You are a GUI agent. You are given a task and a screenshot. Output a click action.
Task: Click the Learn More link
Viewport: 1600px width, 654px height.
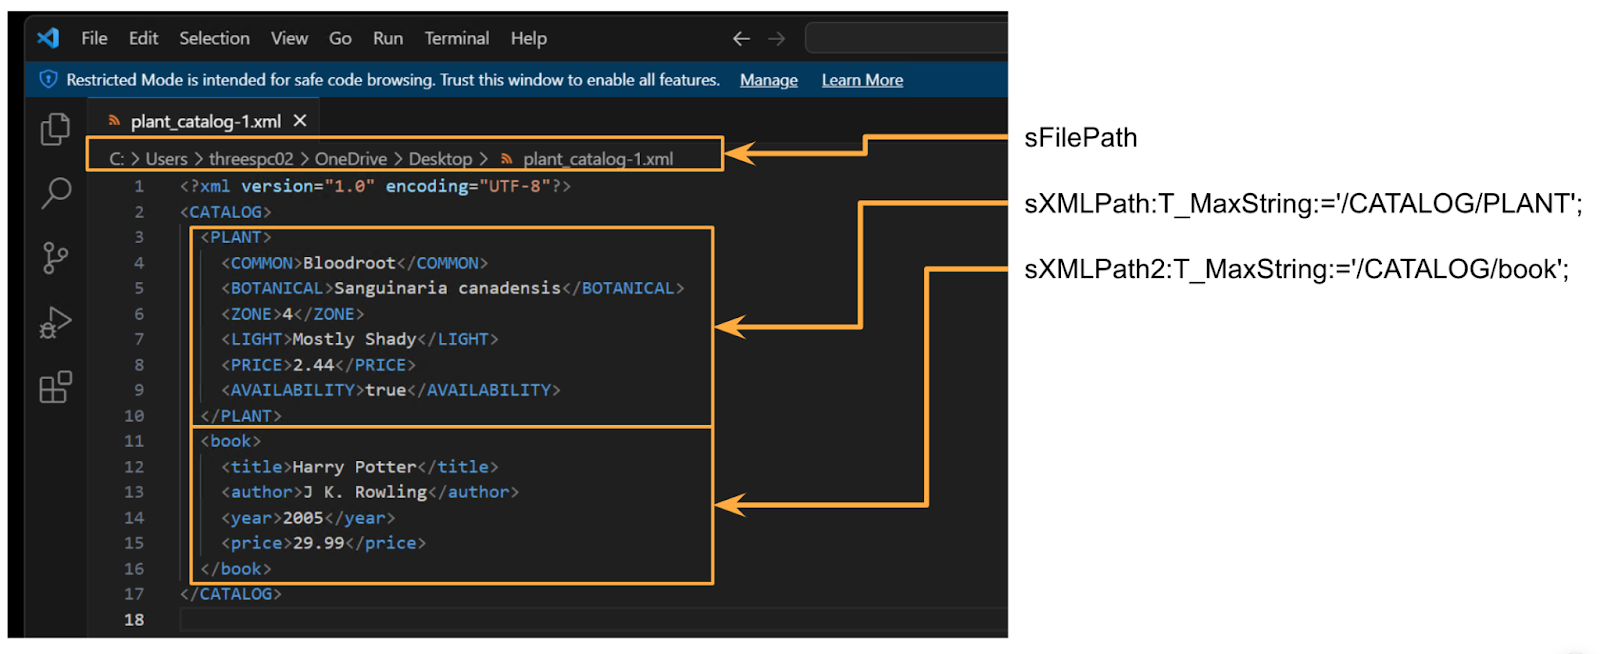pos(862,80)
